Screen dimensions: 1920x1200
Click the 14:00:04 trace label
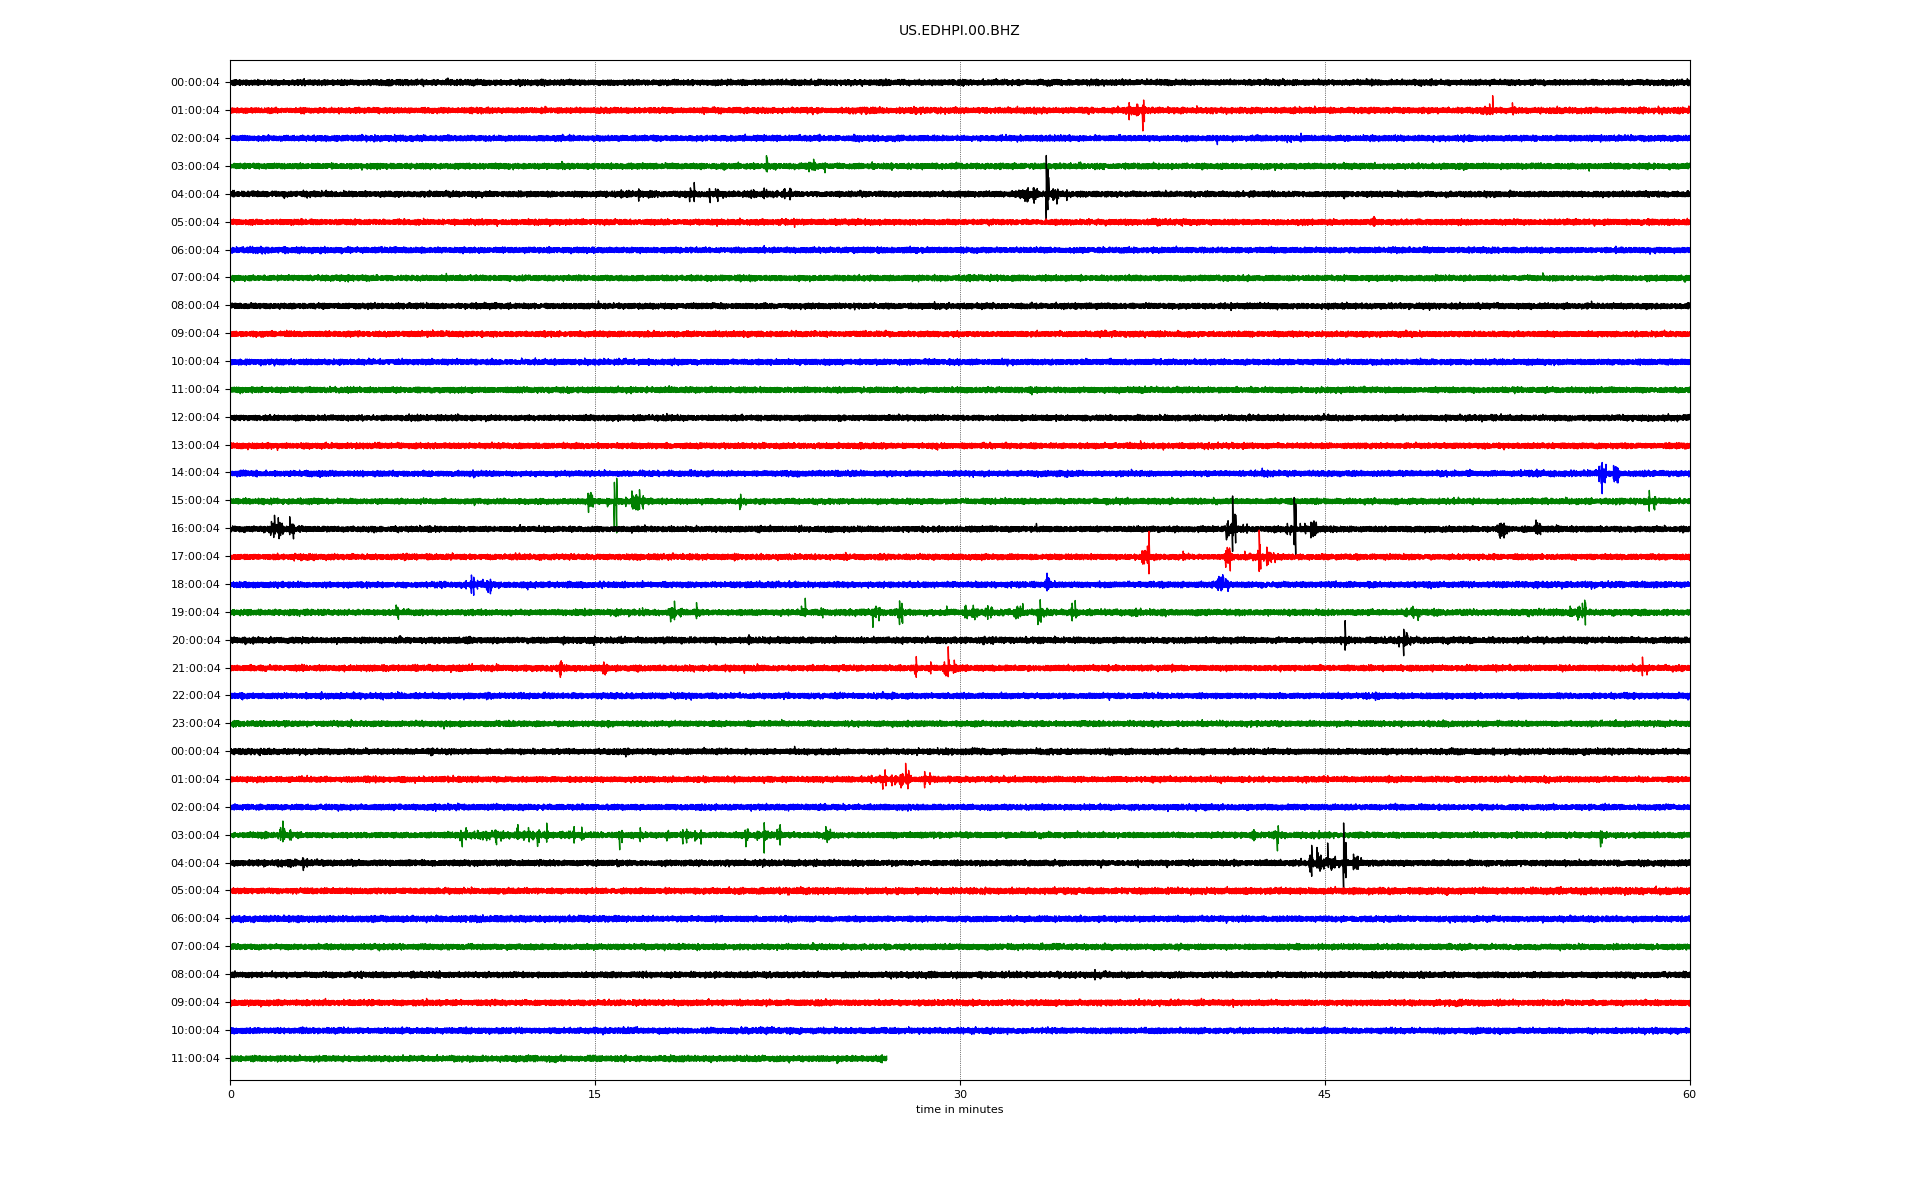coord(195,473)
